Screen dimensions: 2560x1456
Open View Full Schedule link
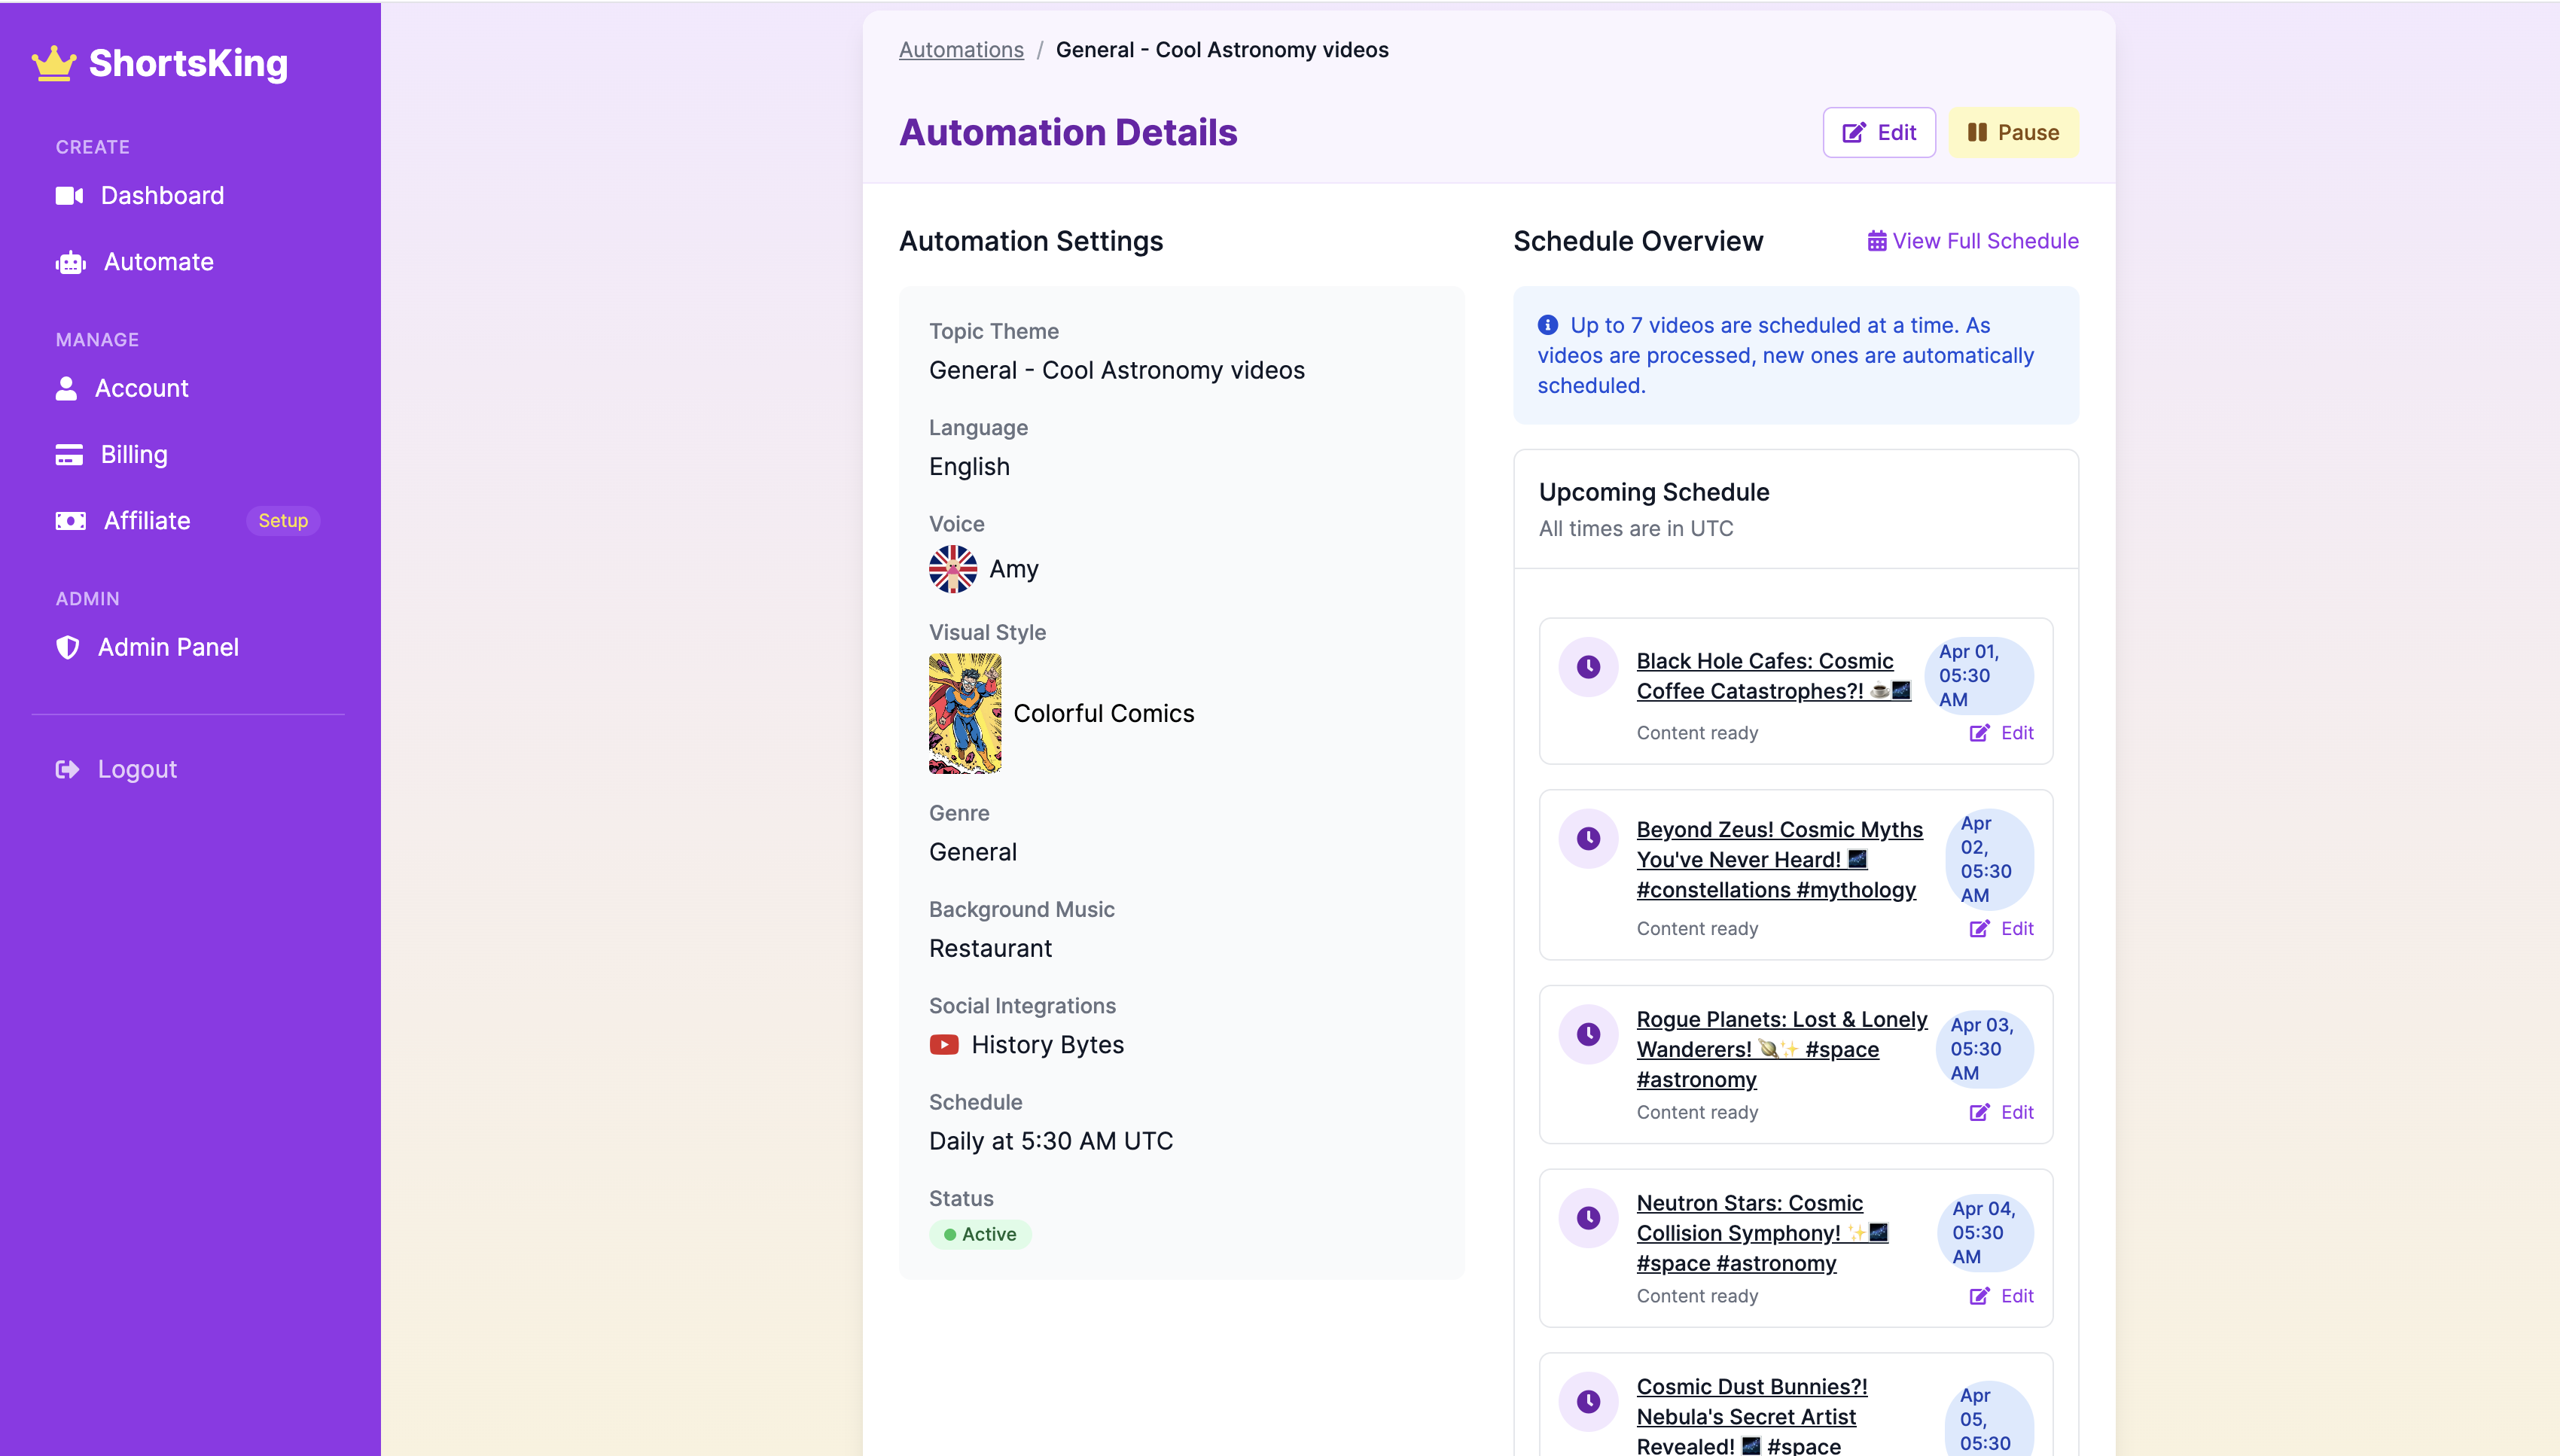[1973, 241]
